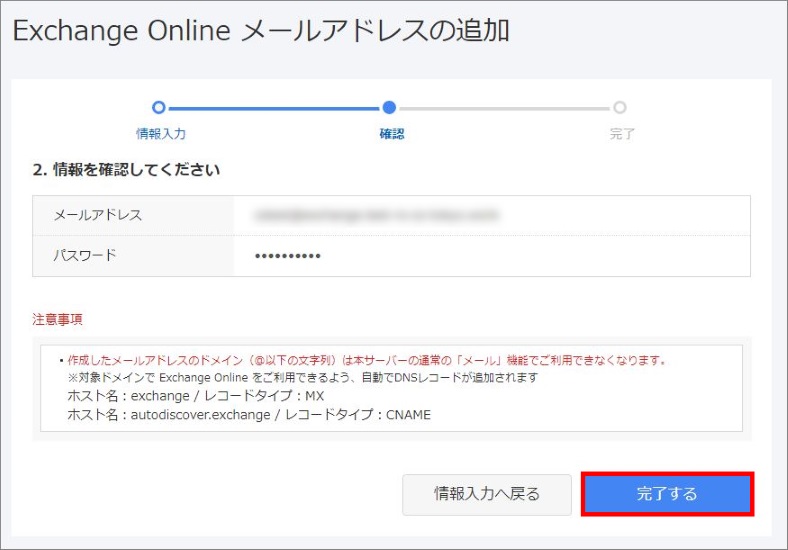
Task: Click the line about automatic DNS record addition
Action: [303, 378]
